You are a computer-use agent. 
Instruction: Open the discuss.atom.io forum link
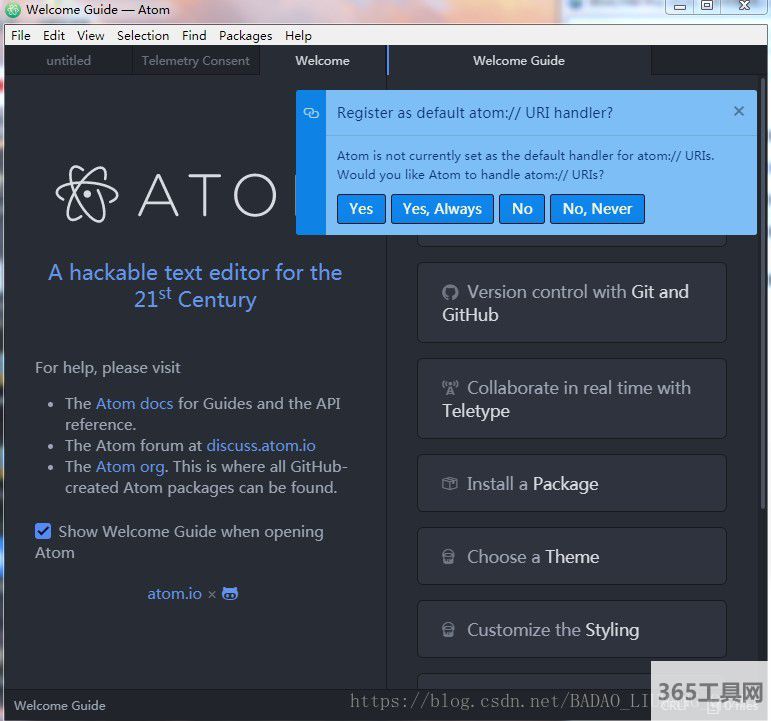click(x=259, y=445)
